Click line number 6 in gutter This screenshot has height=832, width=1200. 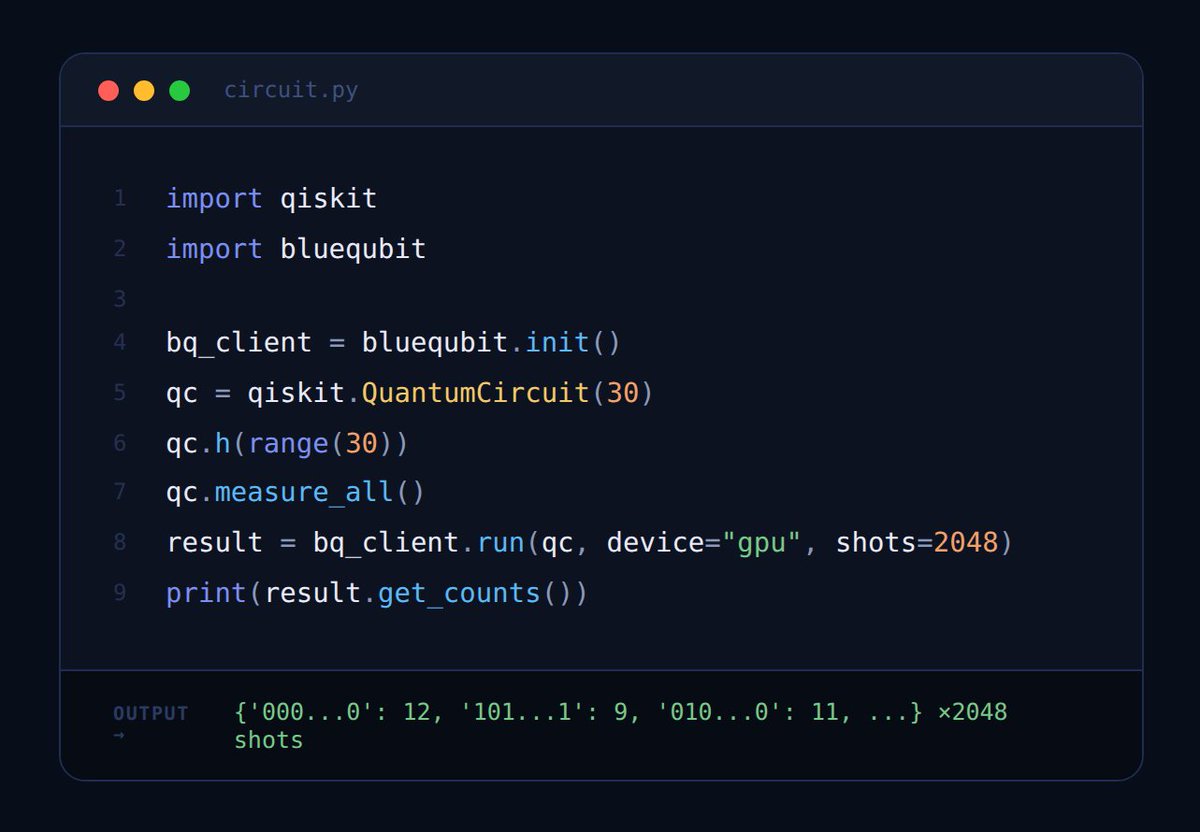(x=120, y=443)
